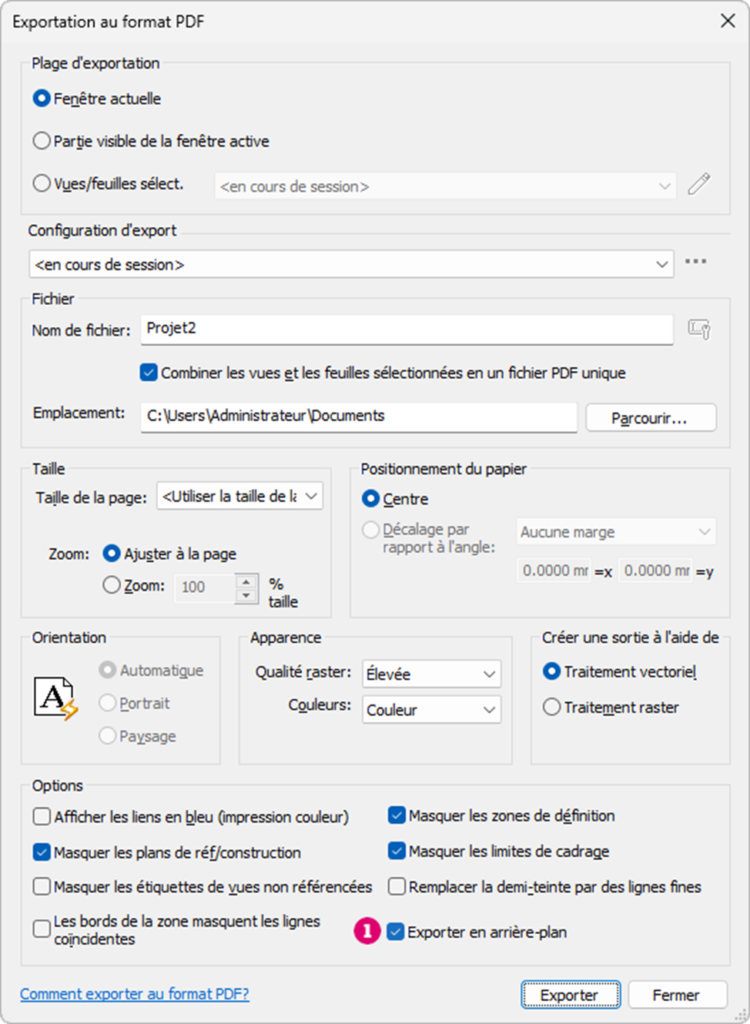Disable Exporter en arrière-plan
This screenshot has height=1024, width=750.
pyautogui.click(x=396, y=932)
